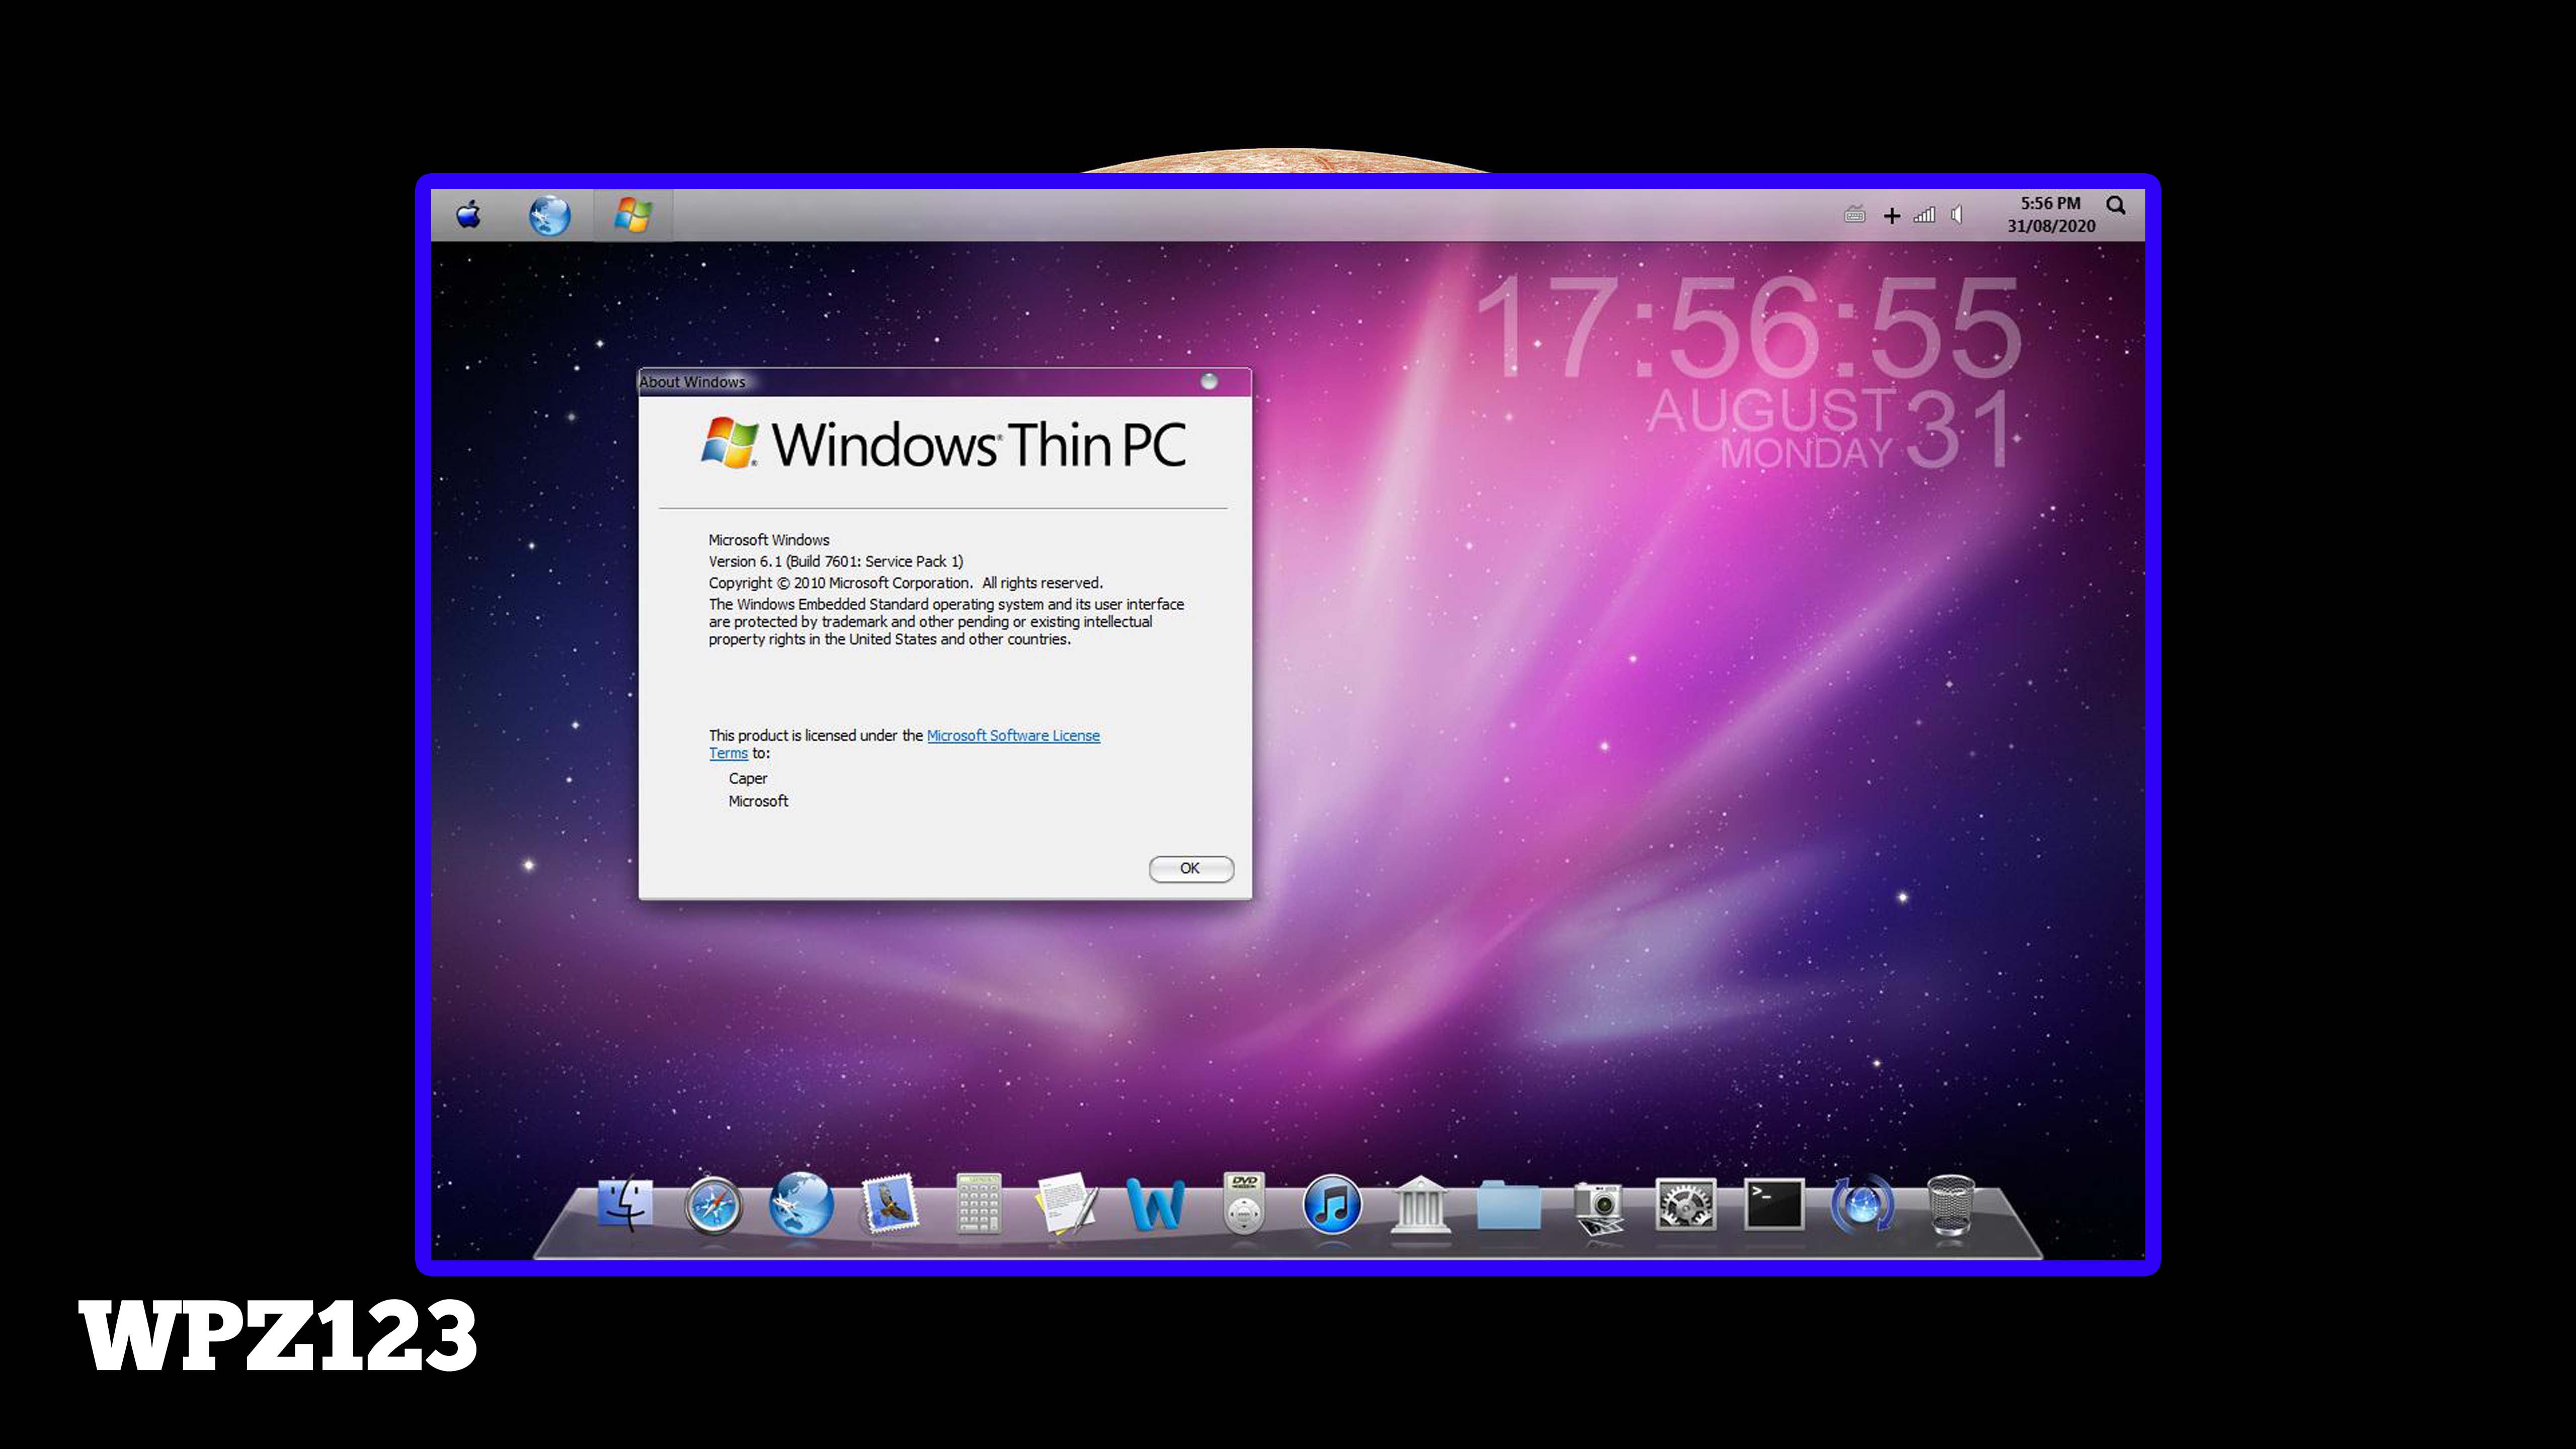The image size is (2576, 1449).
Task: Open the Apple logo start menu
Action: 468,214
